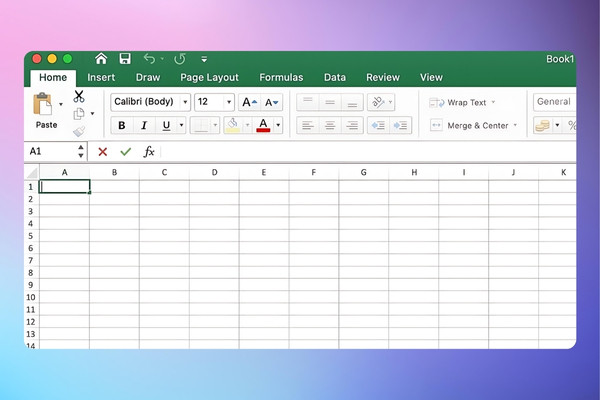Expand the Borders dropdown arrow
600x400 pixels.
[215, 125]
